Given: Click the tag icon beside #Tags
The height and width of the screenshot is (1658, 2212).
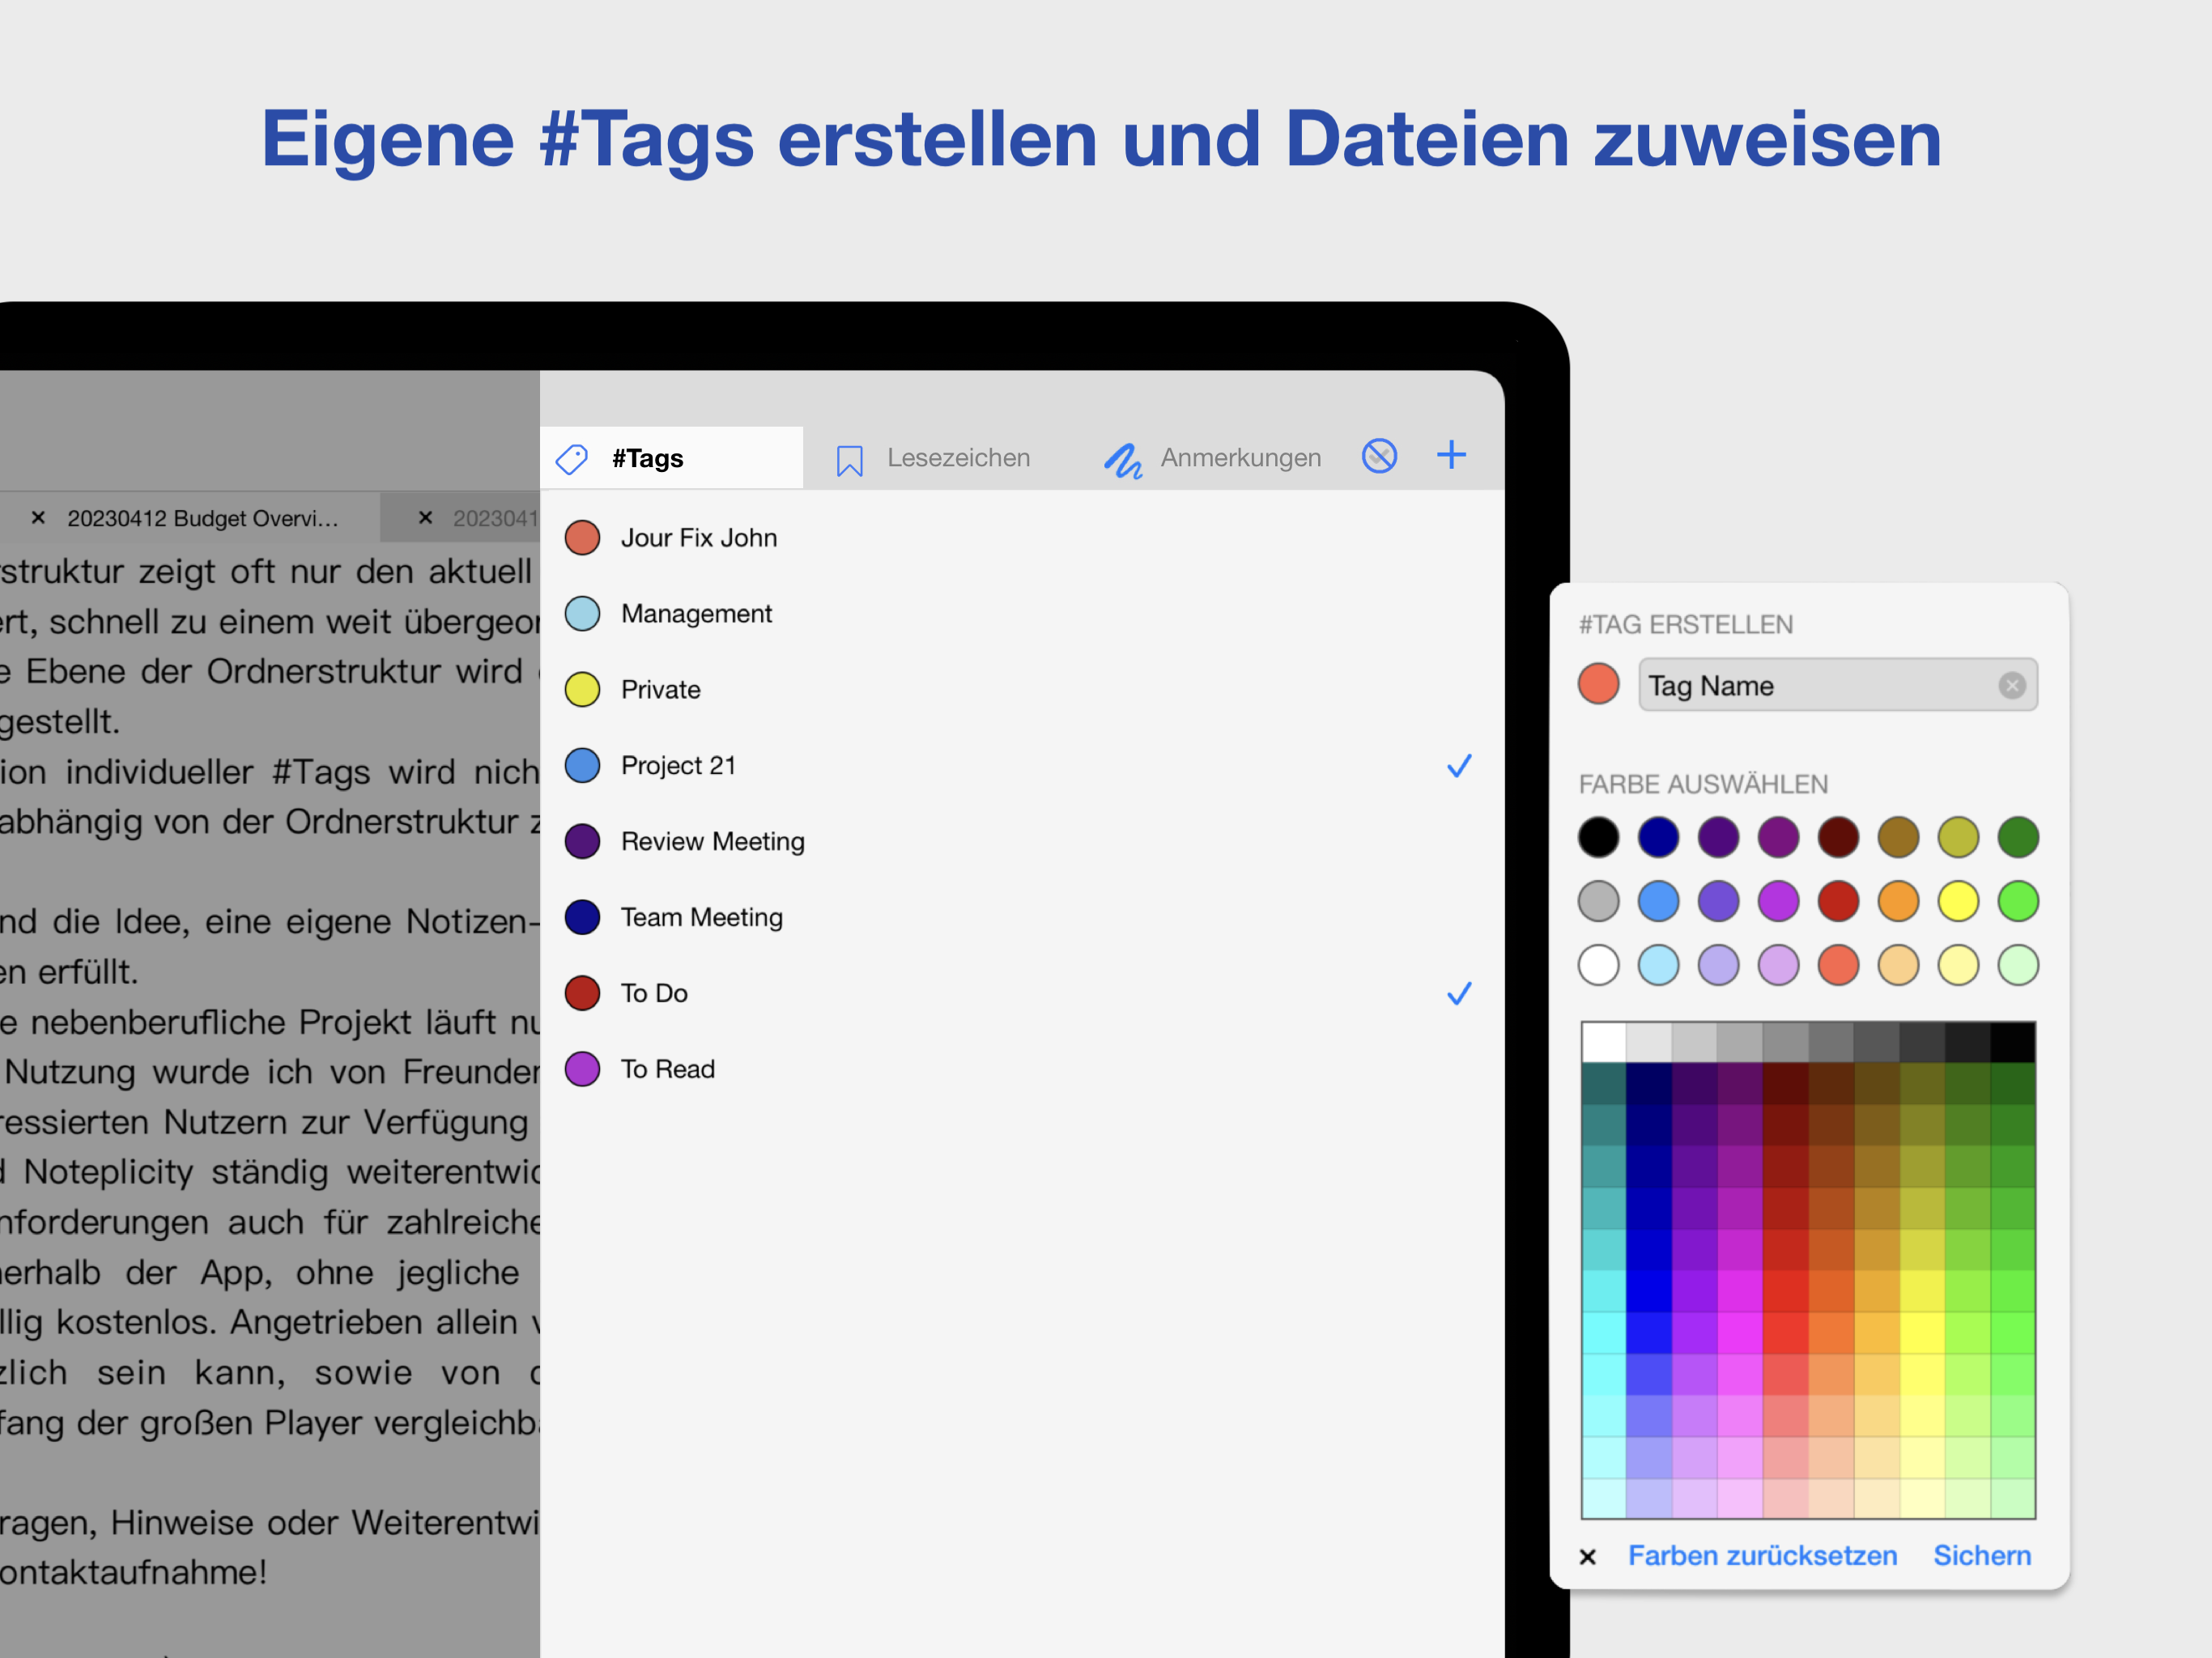Looking at the screenshot, I should pos(572,459).
